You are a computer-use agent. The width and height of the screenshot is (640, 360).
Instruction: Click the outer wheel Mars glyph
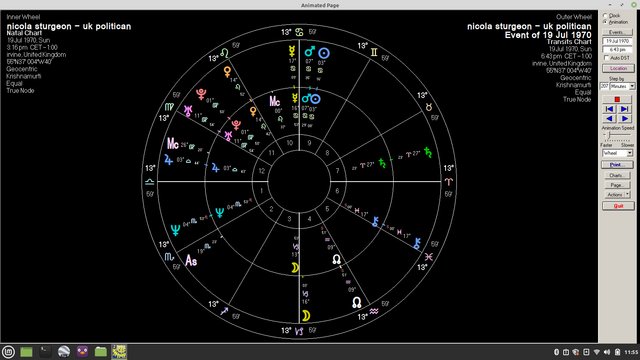click(x=310, y=51)
